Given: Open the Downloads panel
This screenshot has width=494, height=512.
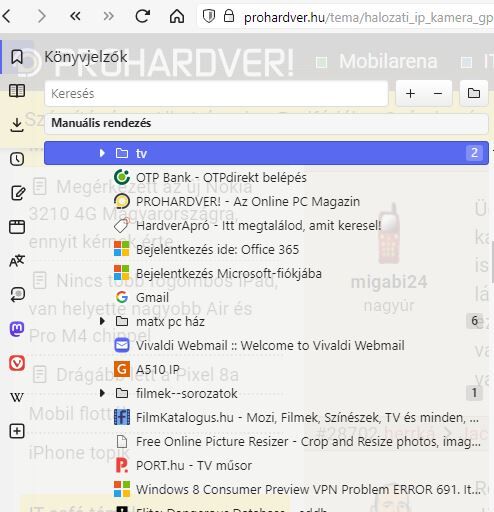Looking at the screenshot, I should (17, 125).
